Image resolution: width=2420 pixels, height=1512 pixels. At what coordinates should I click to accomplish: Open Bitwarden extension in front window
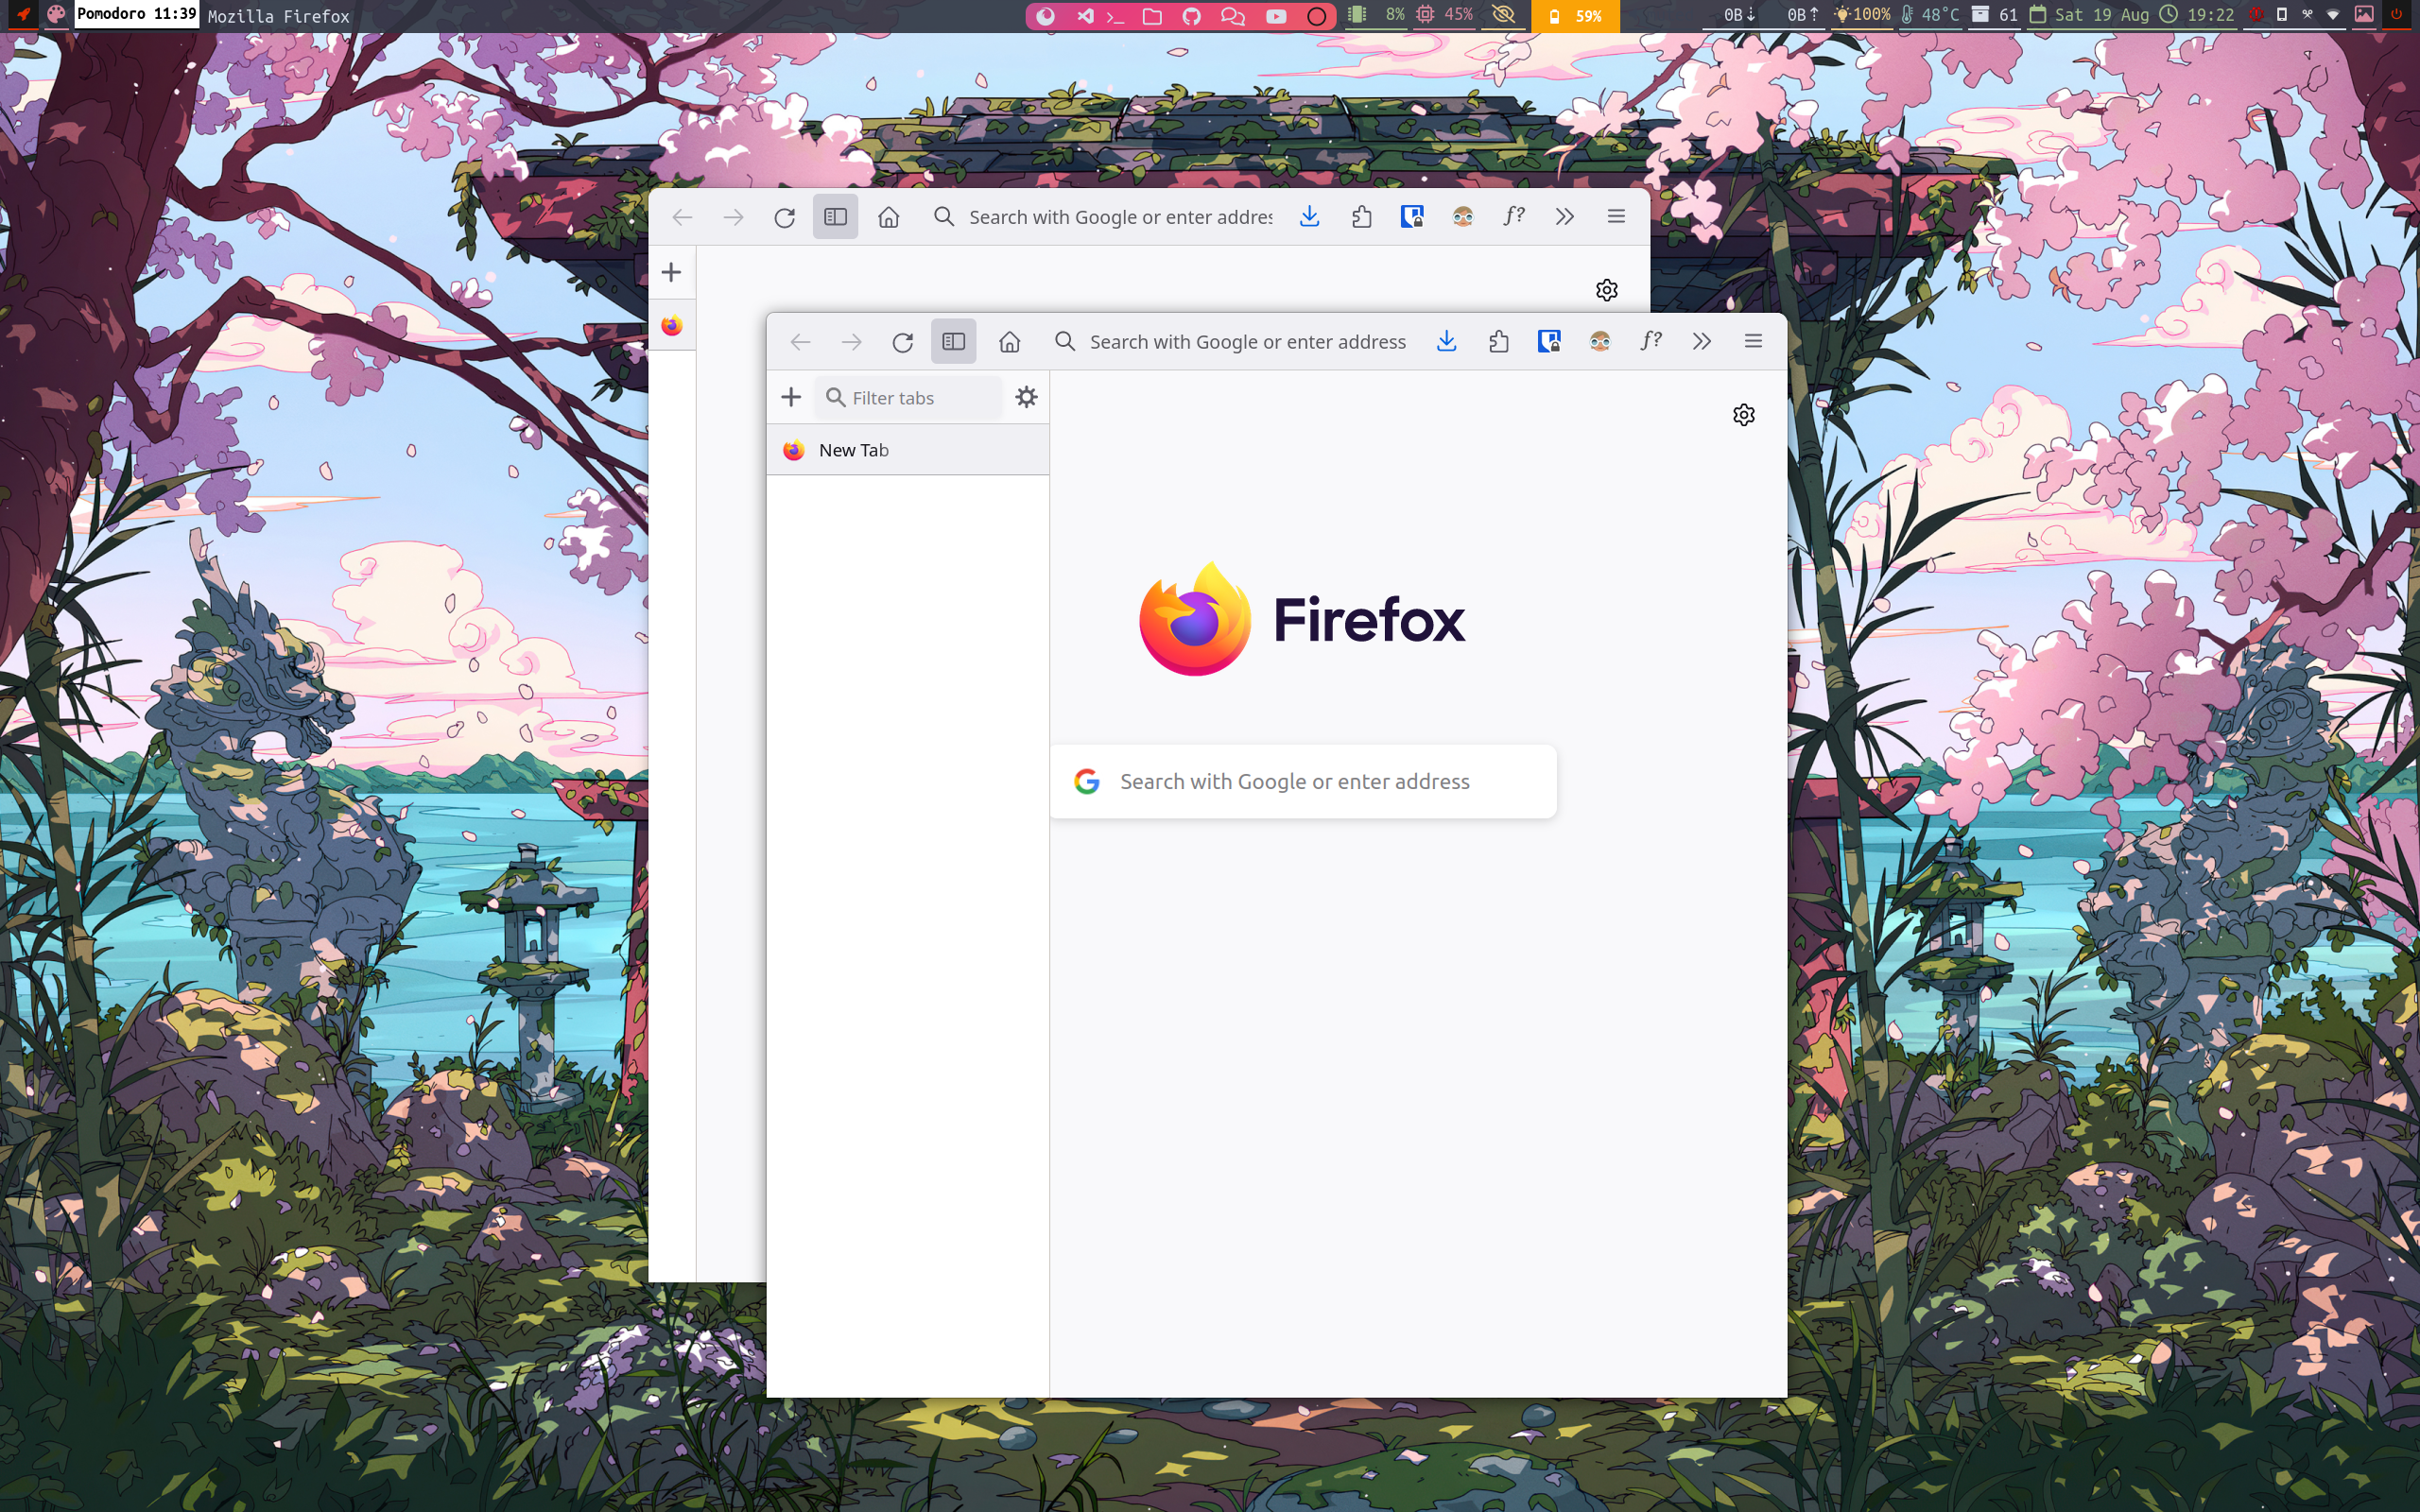(1549, 342)
